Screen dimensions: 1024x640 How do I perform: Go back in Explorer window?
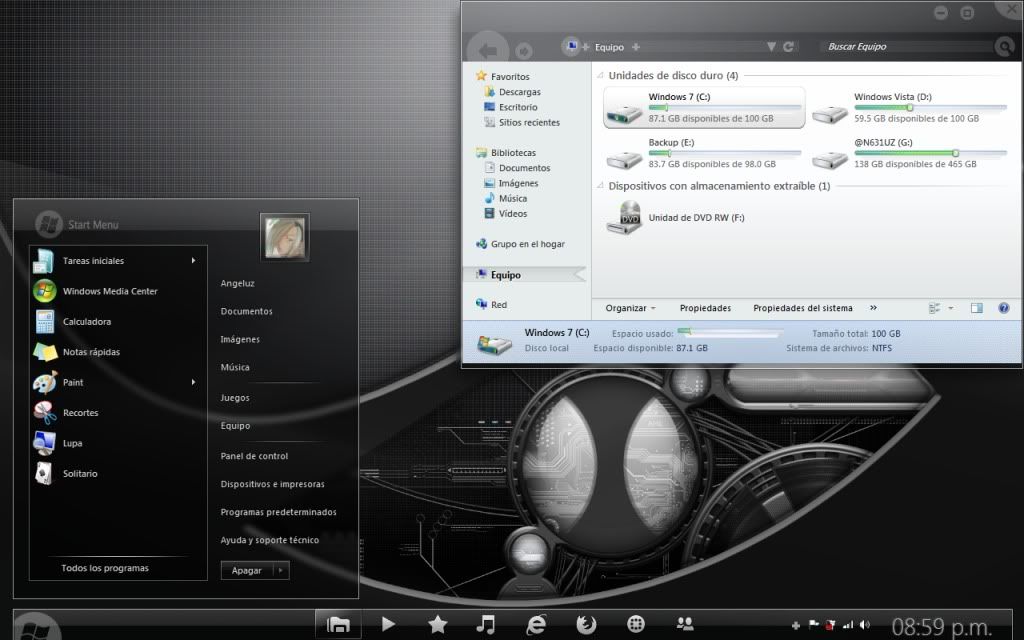click(488, 50)
